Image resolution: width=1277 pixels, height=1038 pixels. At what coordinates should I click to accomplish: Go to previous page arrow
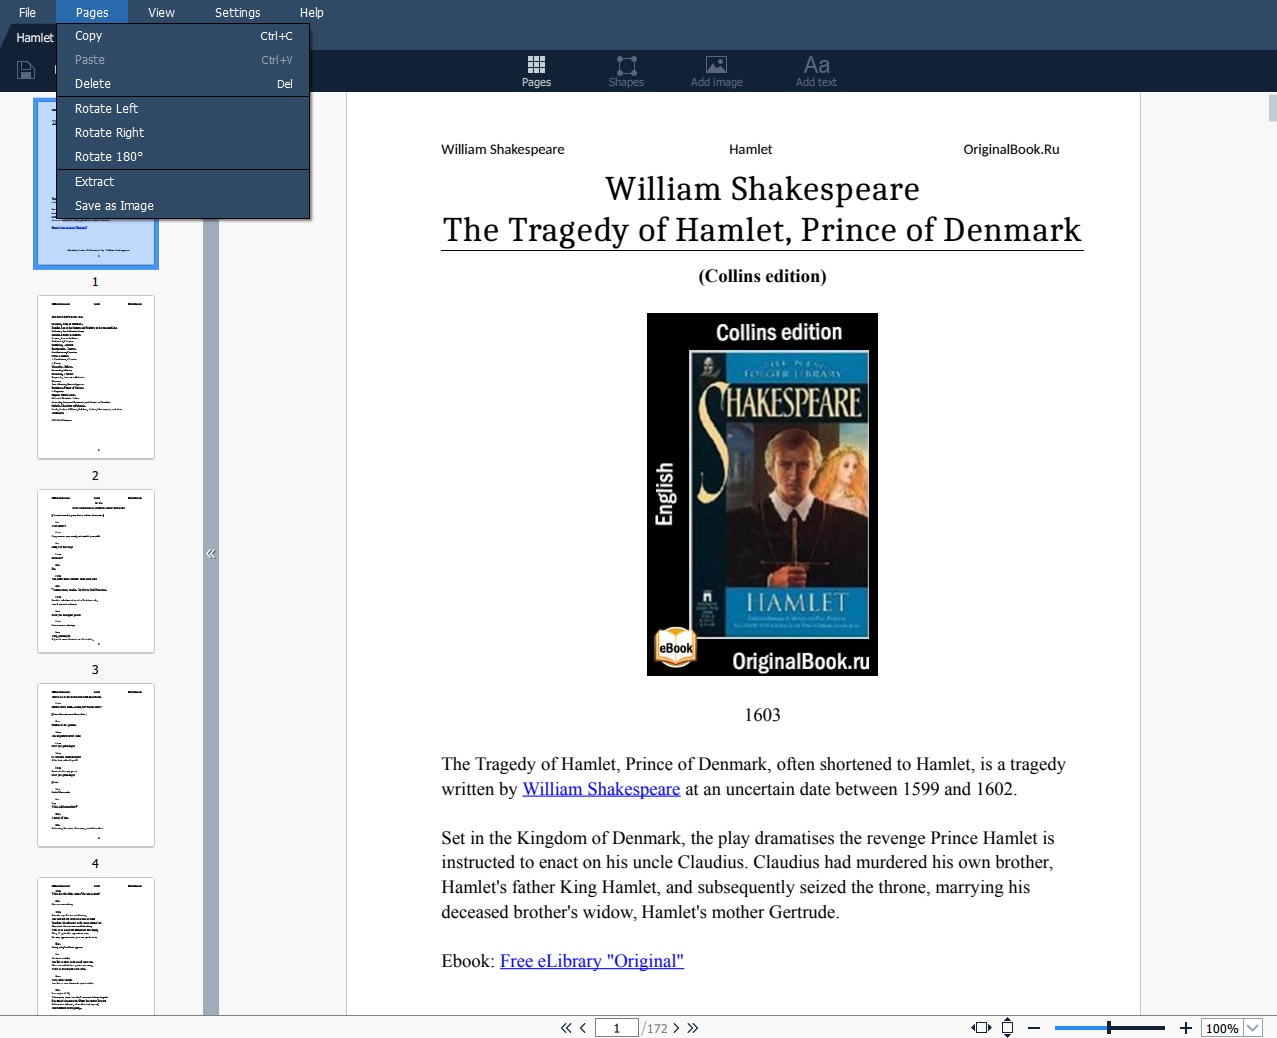point(583,1028)
